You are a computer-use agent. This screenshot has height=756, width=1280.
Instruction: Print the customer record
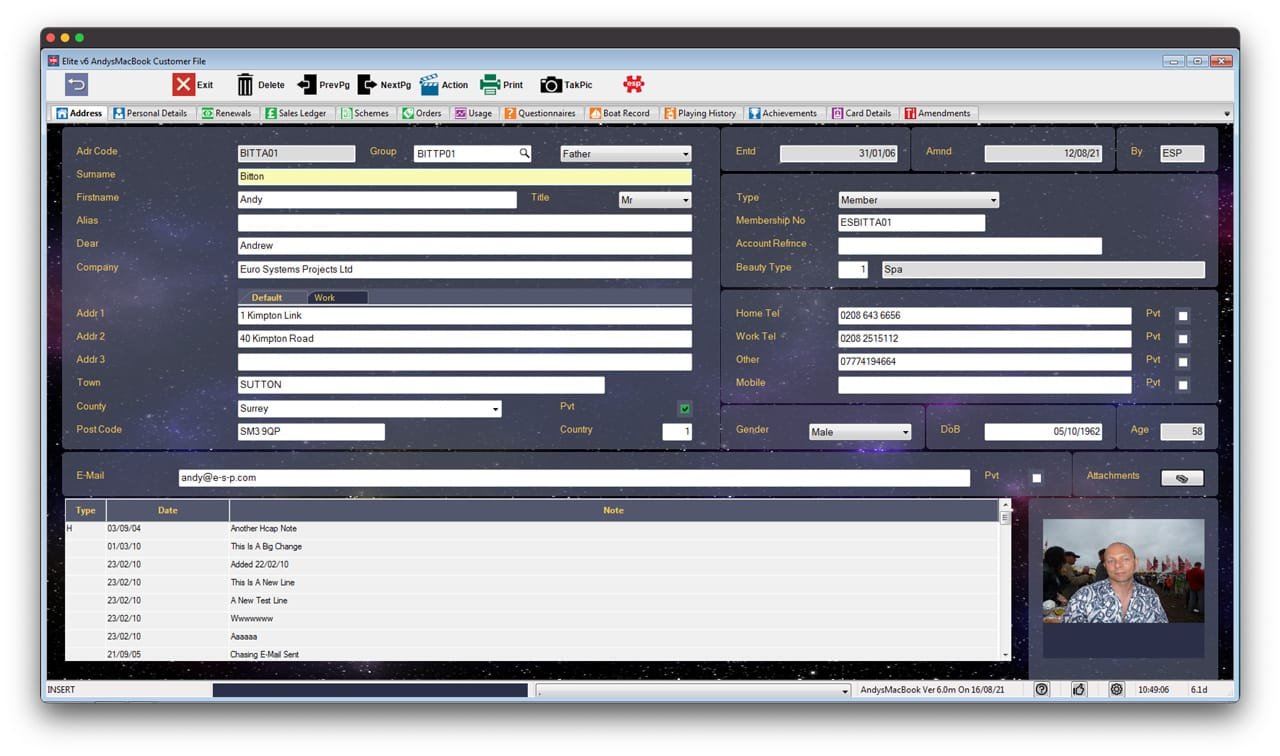click(x=489, y=85)
